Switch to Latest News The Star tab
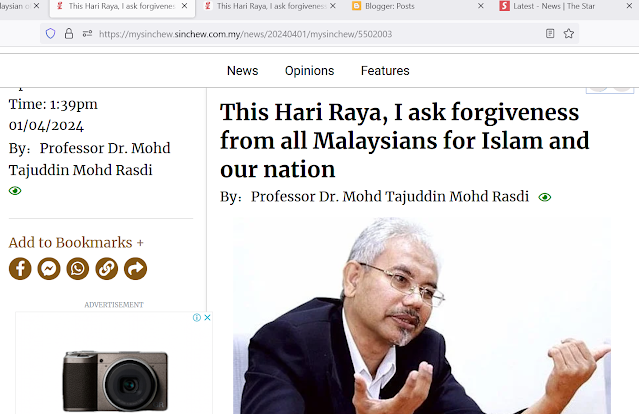 (562, 6)
